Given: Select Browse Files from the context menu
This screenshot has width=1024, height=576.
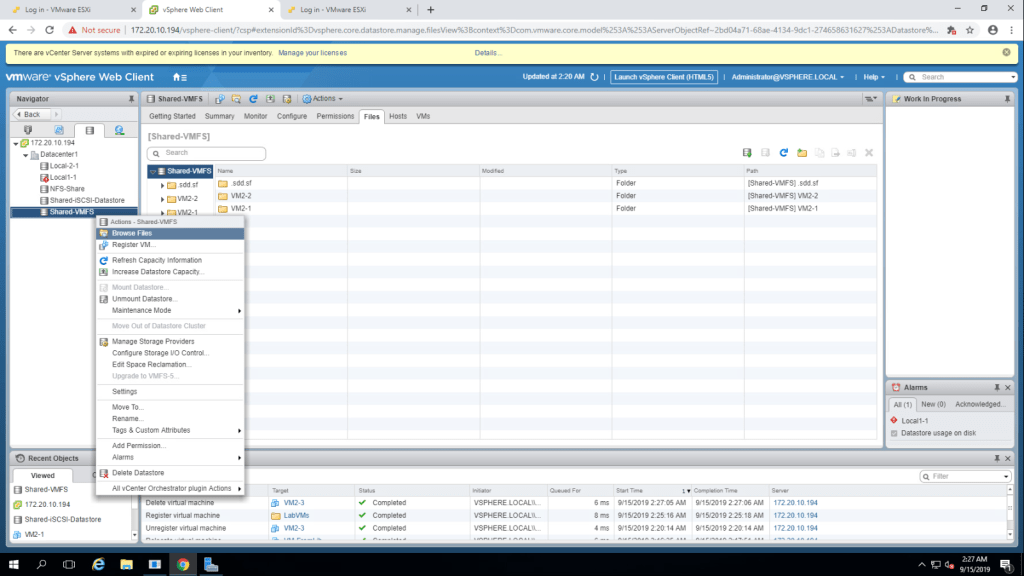Looking at the screenshot, I should coord(132,233).
